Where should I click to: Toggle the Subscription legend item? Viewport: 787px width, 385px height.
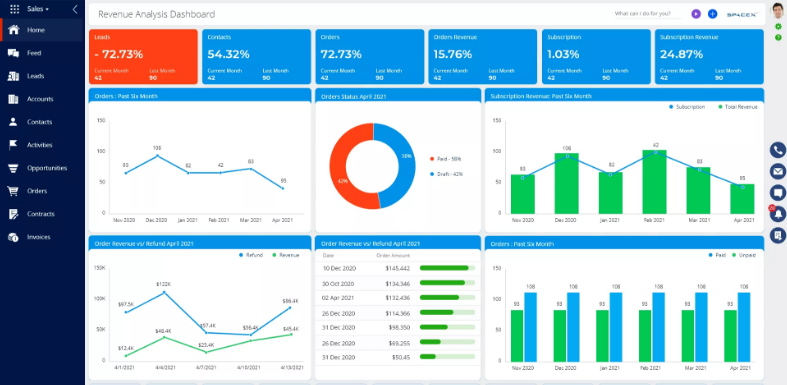coord(687,107)
